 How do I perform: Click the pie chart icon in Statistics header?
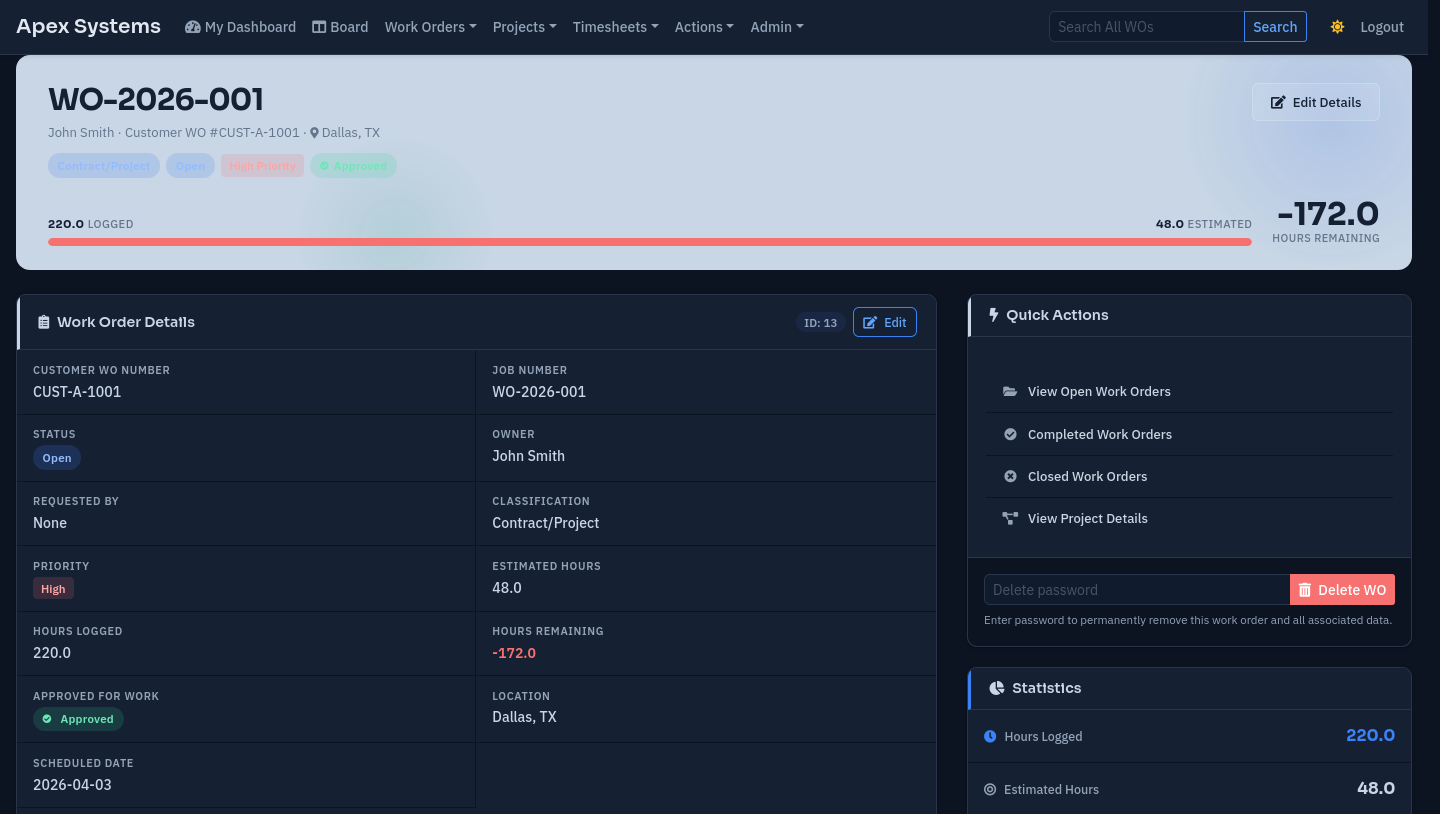coord(996,688)
